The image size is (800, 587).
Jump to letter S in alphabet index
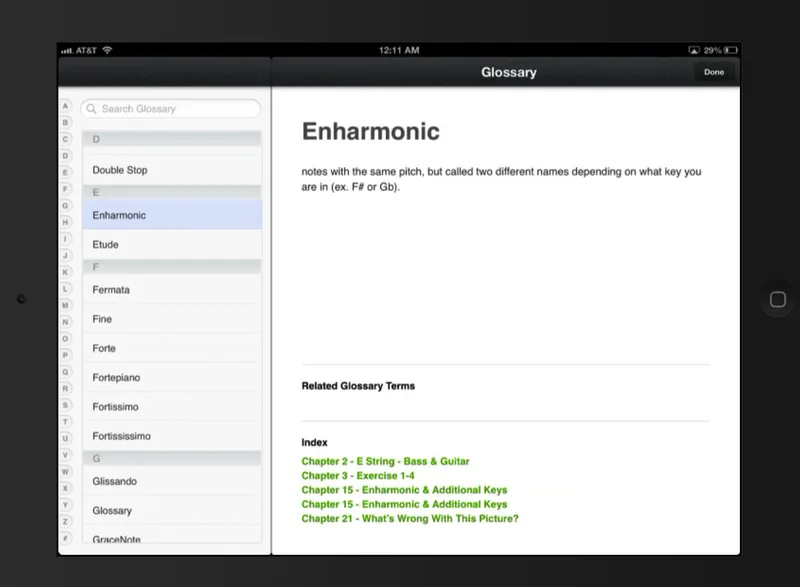(x=65, y=405)
